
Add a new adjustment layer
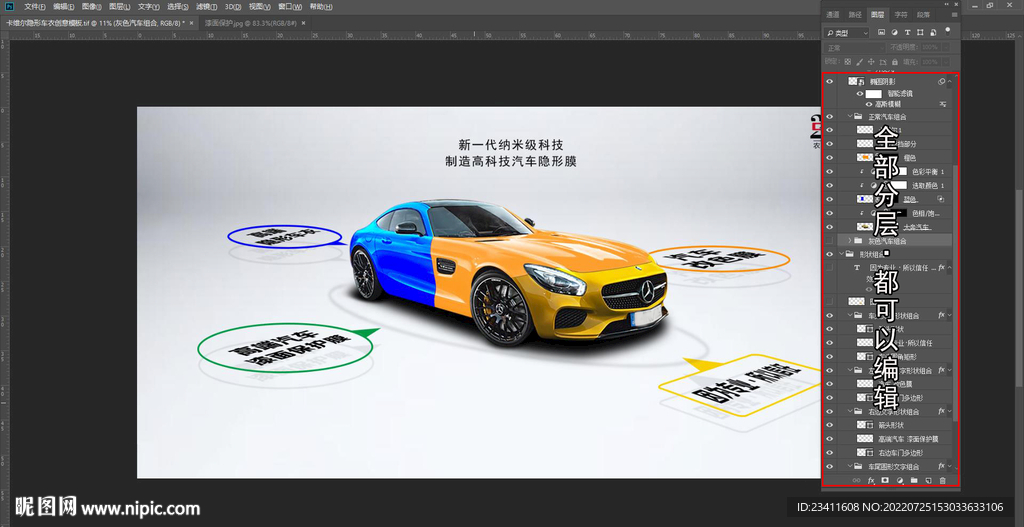point(900,480)
